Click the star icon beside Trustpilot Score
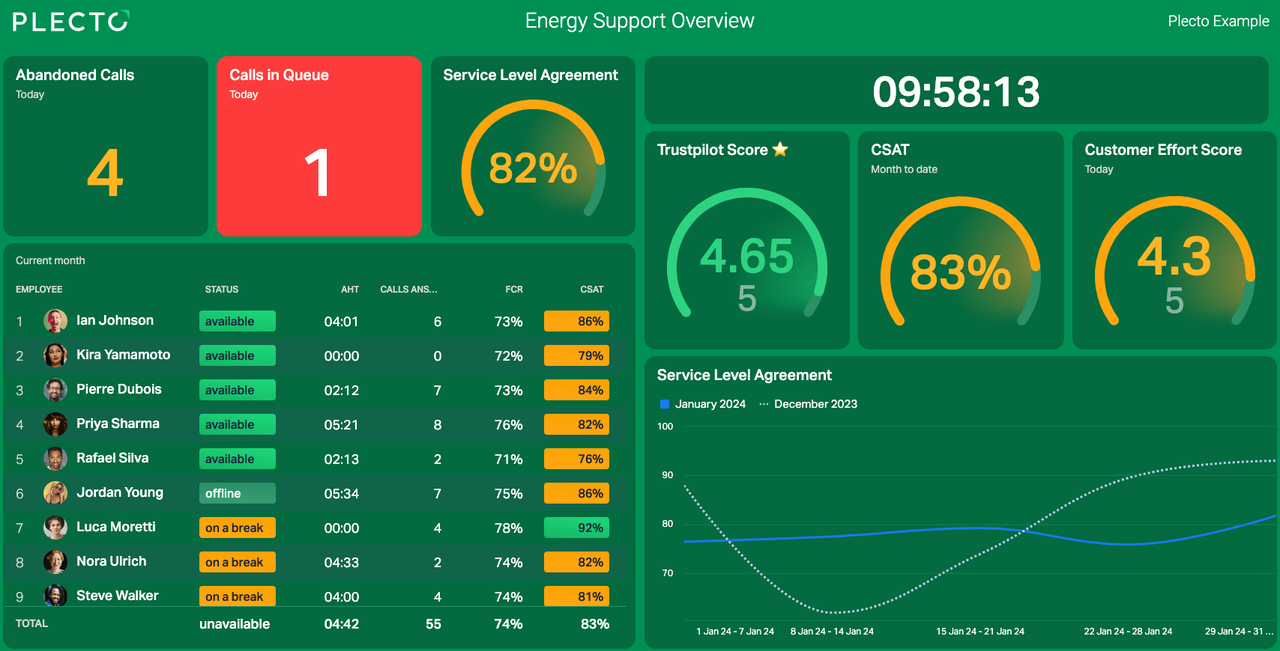Viewport: 1280px width, 651px height. coord(779,149)
